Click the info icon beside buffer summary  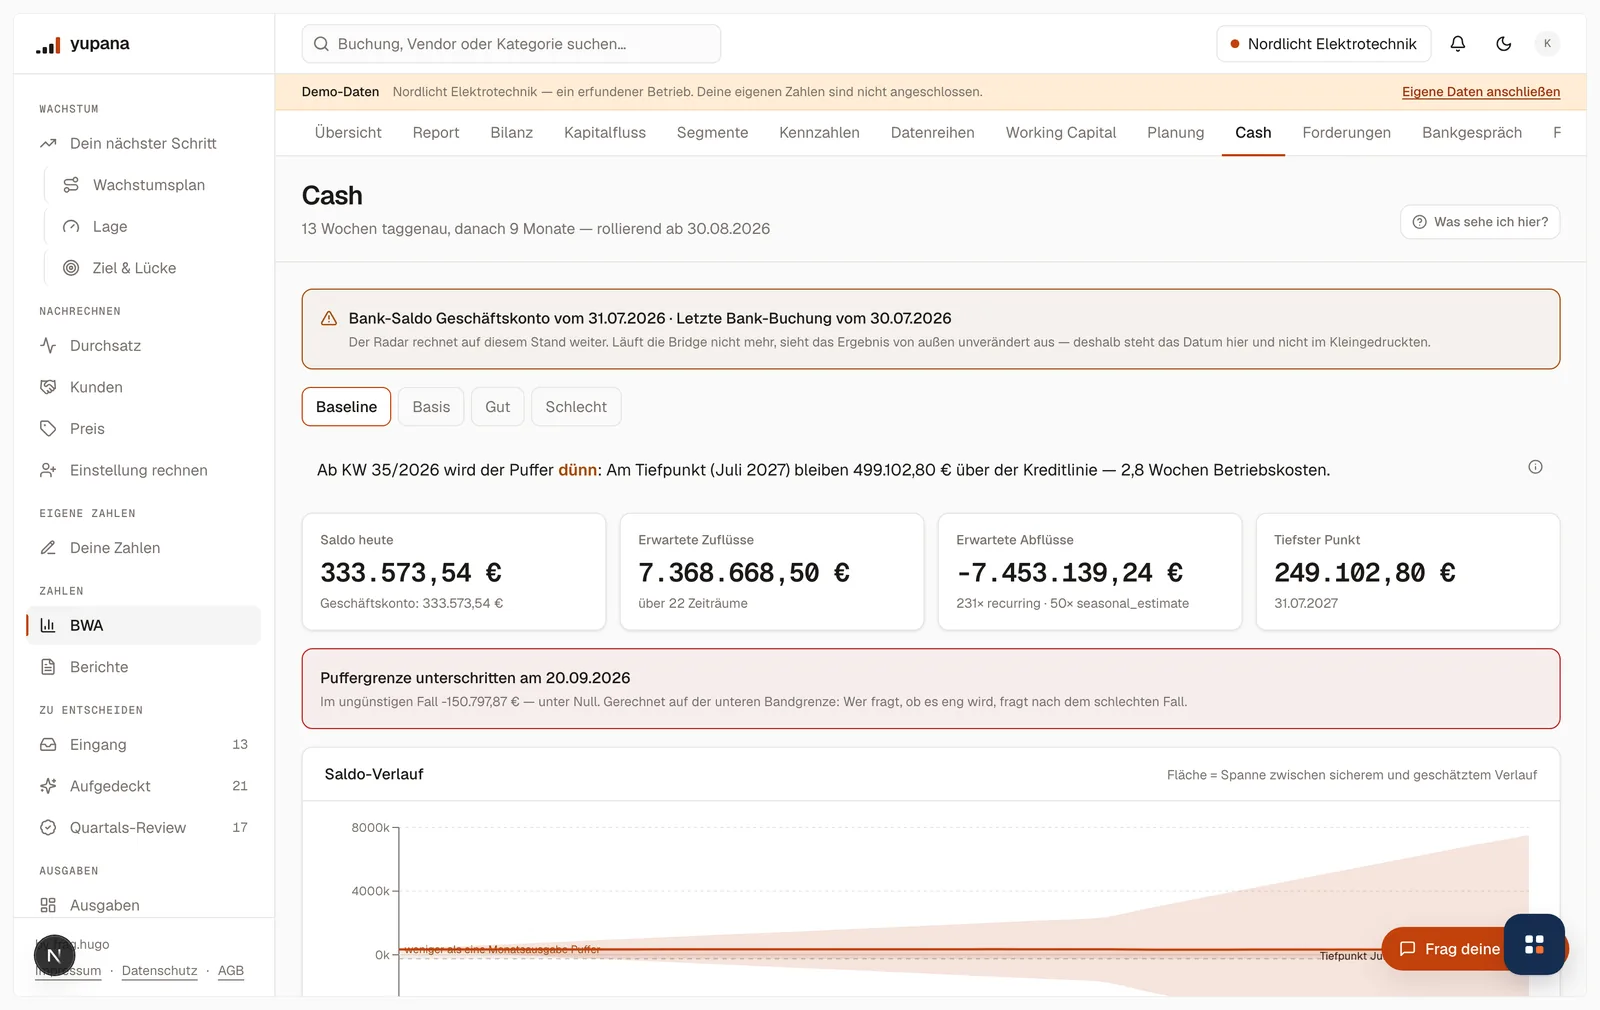(1535, 467)
